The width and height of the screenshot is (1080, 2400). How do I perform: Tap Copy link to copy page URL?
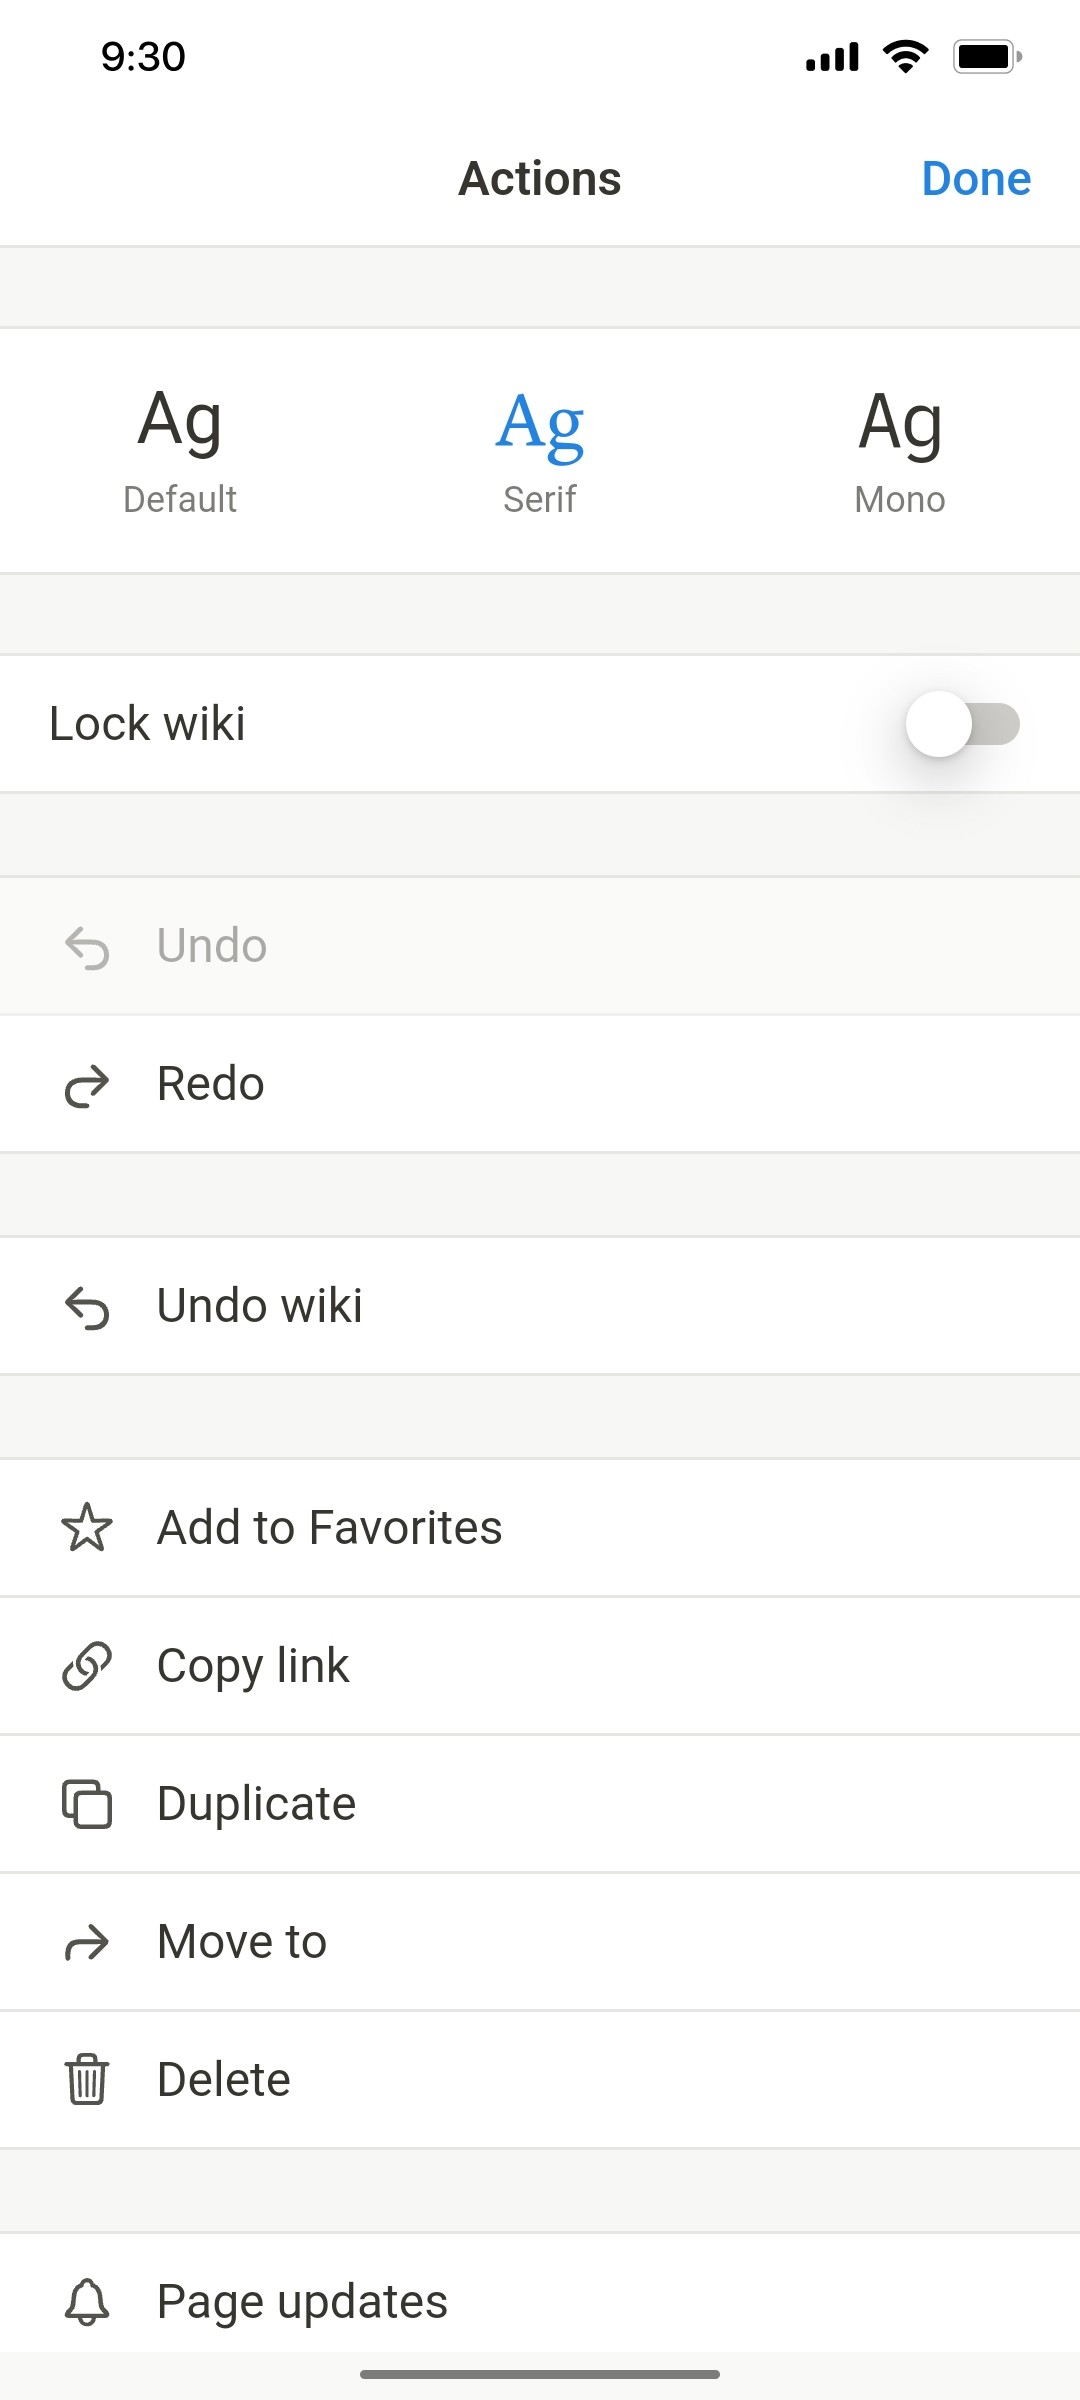tap(252, 1665)
